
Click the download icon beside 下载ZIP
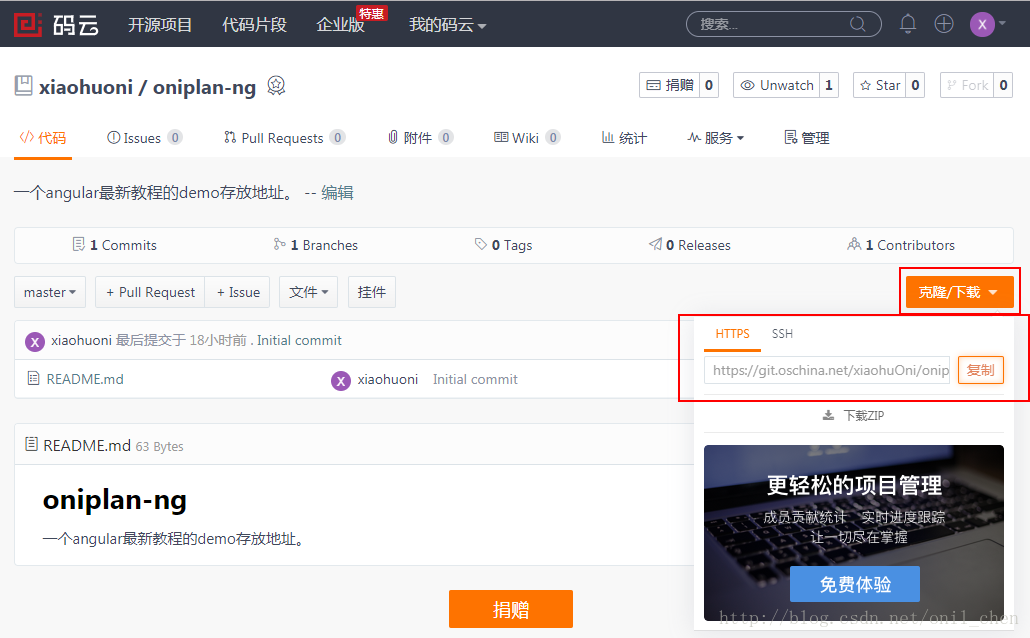coord(828,415)
